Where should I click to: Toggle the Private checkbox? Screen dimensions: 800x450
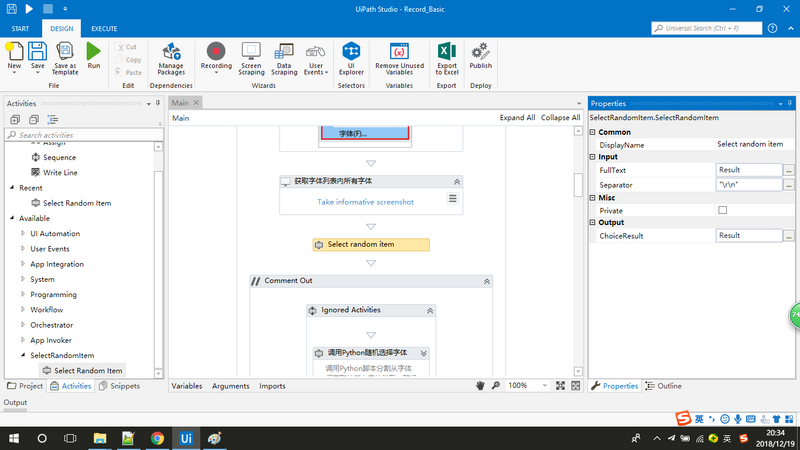pyautogui.click(x=722, y=210)
